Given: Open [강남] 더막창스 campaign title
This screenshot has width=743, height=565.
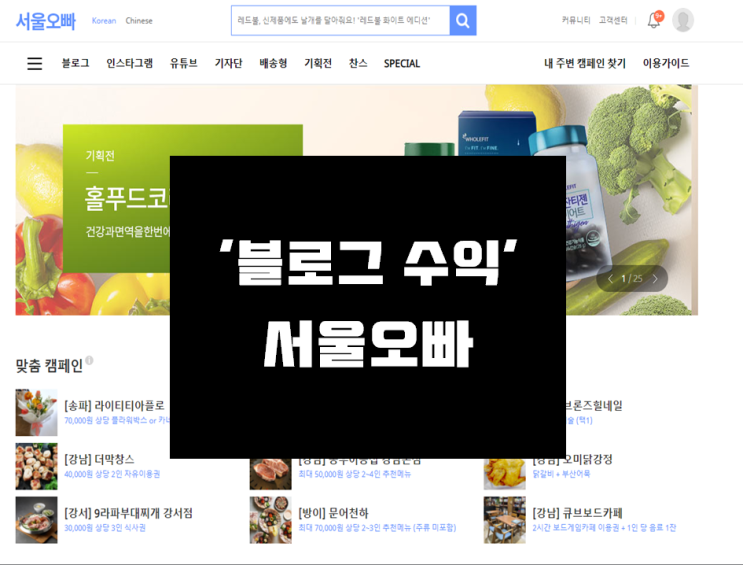Looking at the screenshot, I should (99, 459).
